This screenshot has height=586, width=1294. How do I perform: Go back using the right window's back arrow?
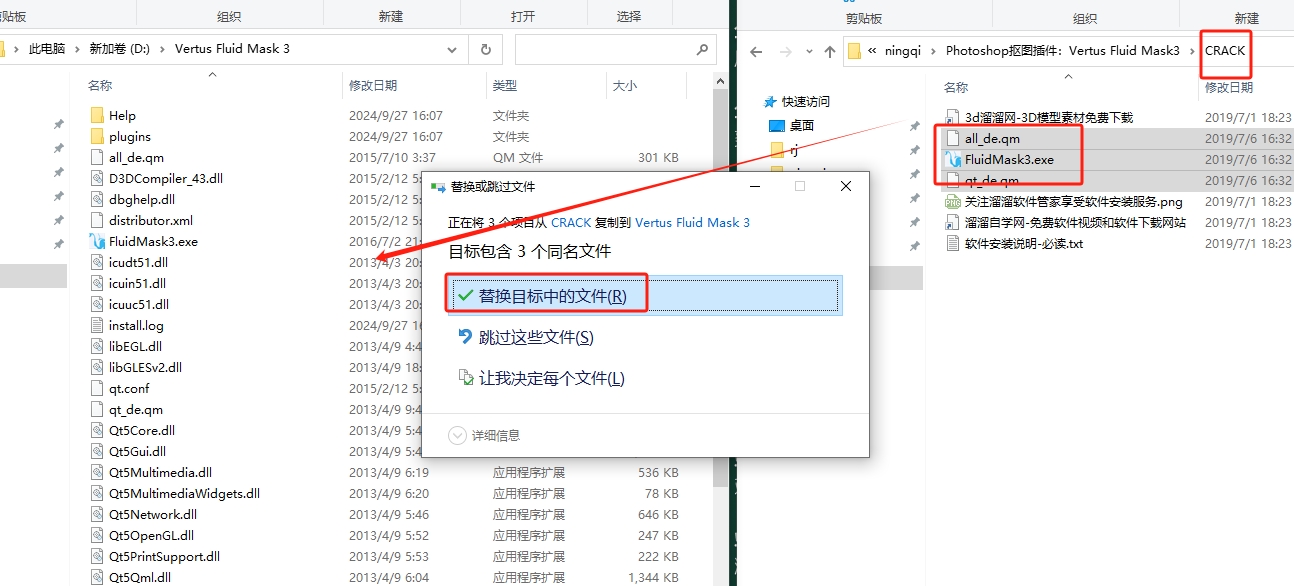(x=756, y=51)
